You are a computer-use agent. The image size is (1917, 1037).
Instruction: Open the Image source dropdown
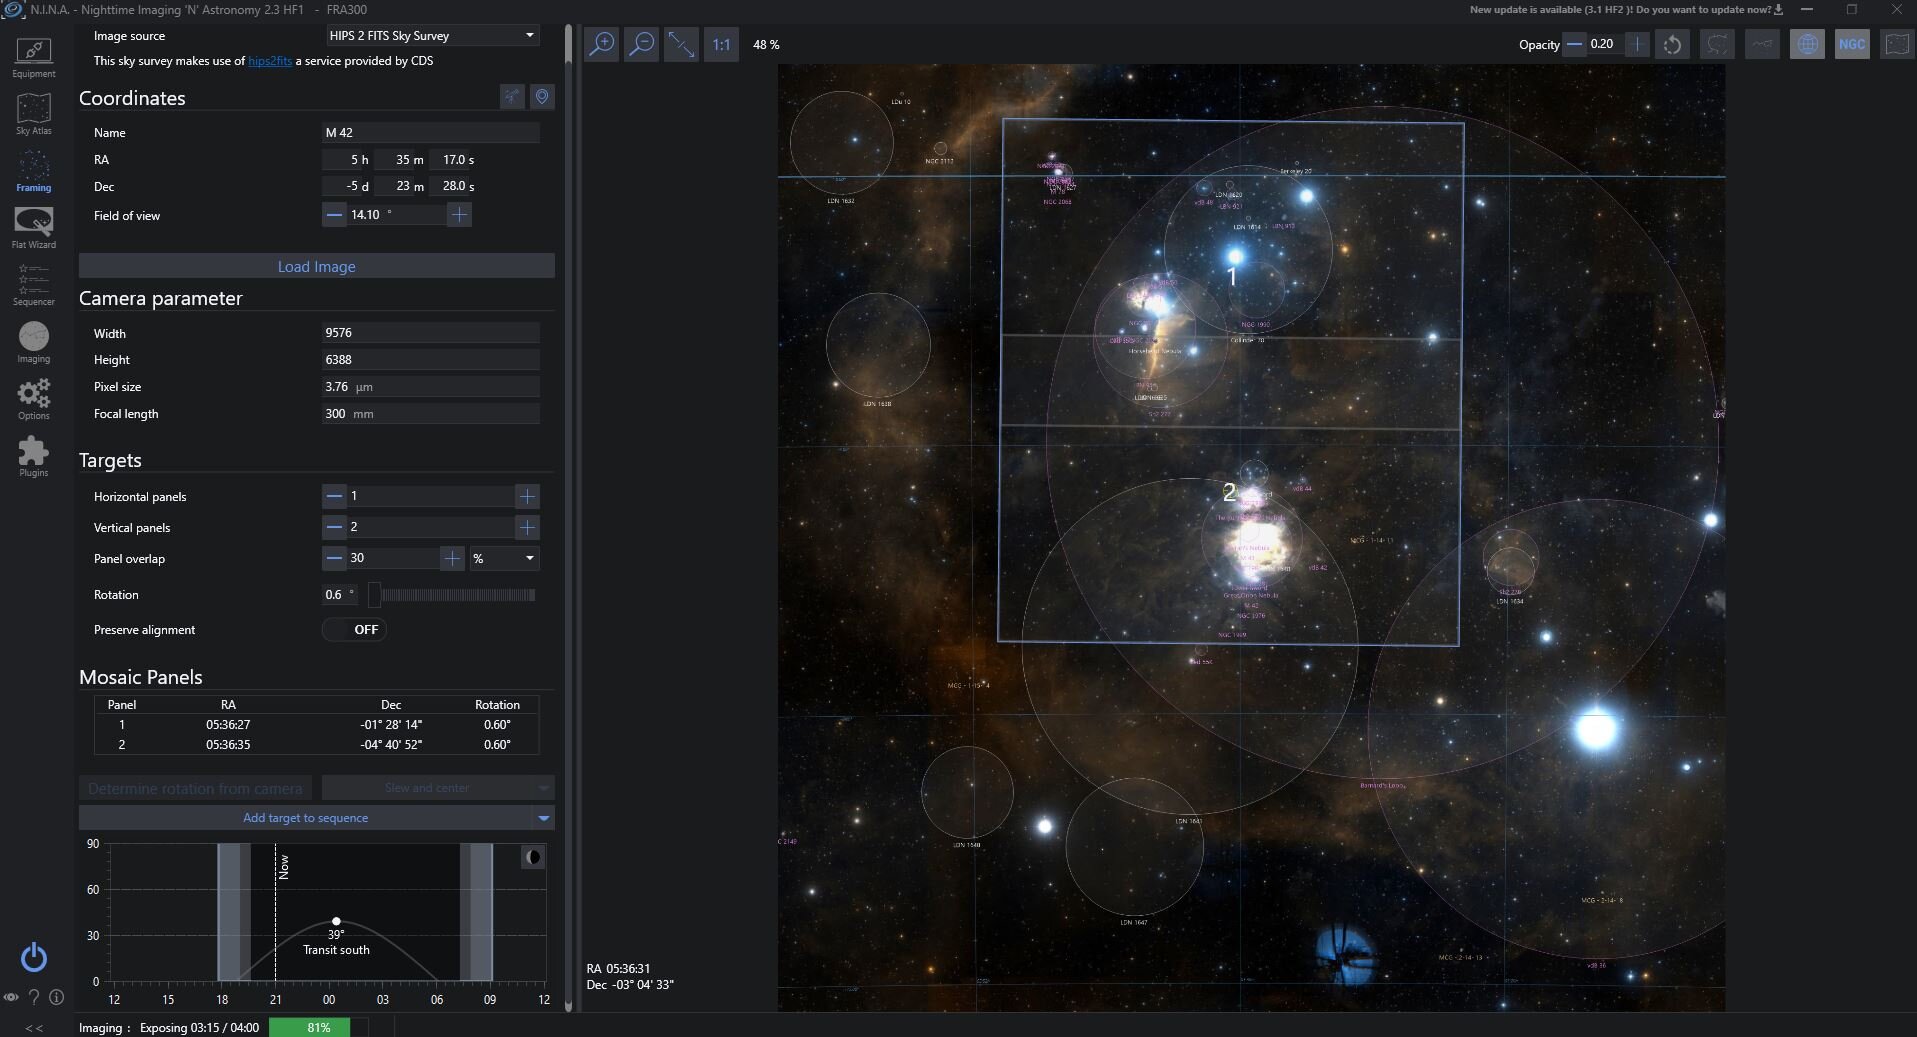(x=432, y=35)
